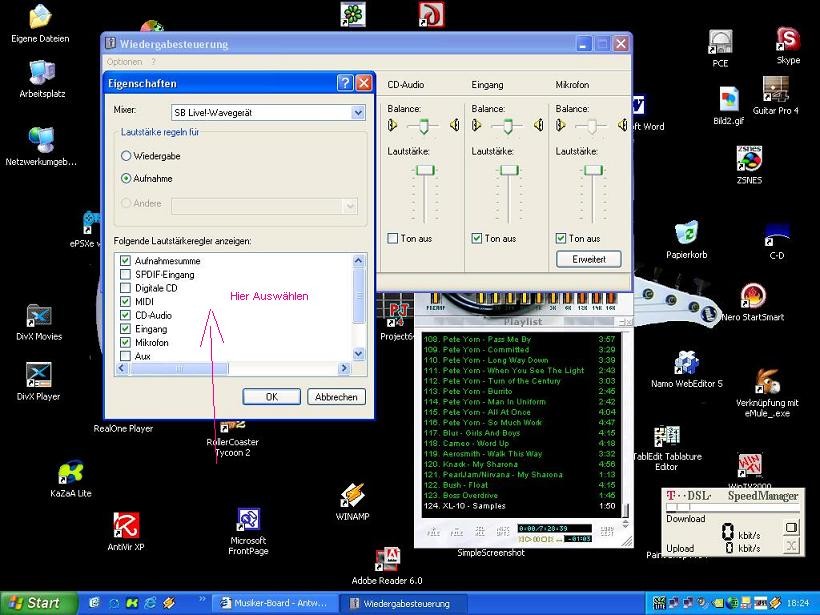The width and height of the screenshot is (820, 615).
Task: Click the horizontal scrollbar right arrow in the list
Action: (344, 368)
